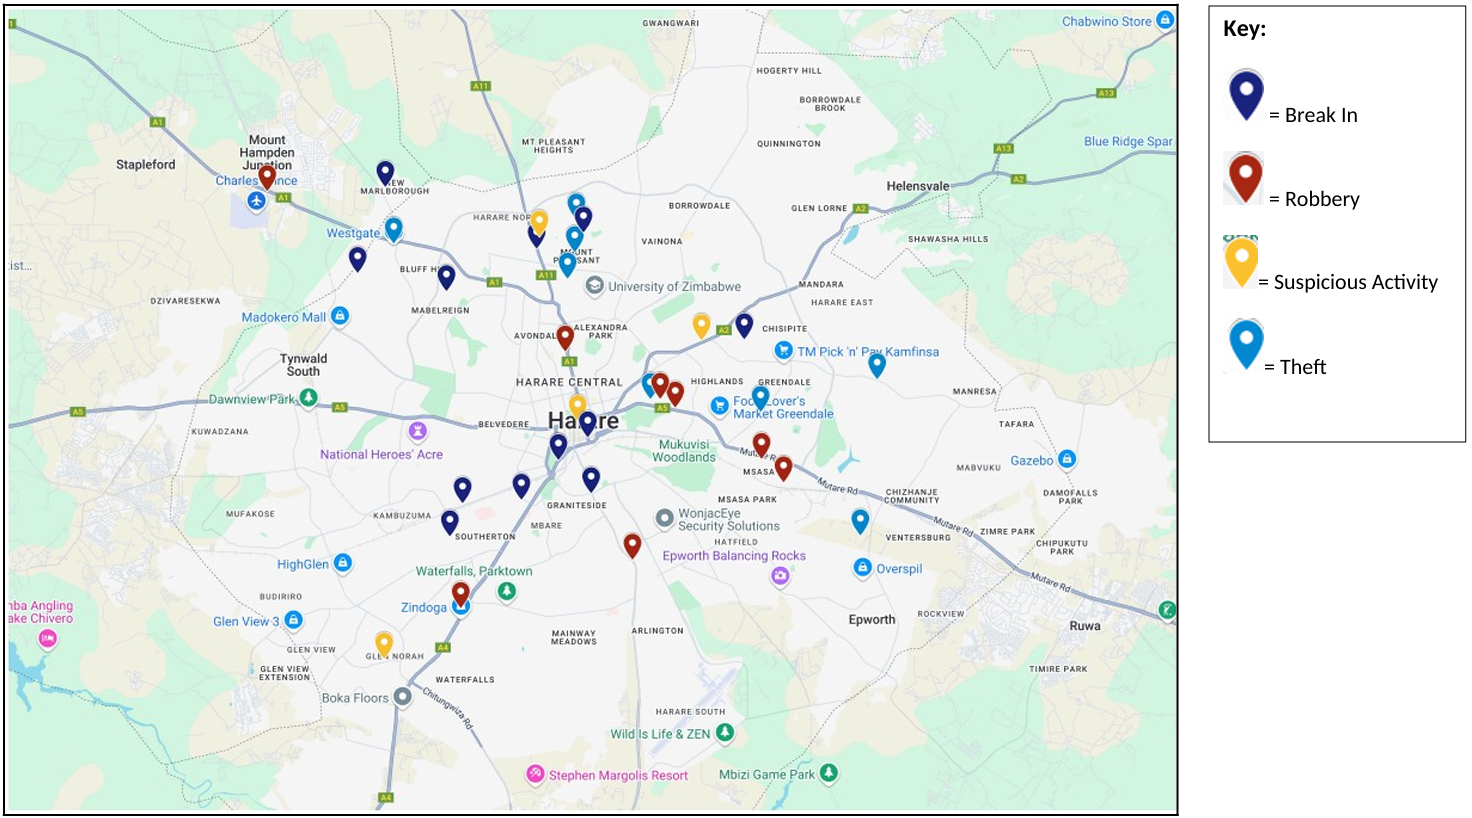Screen dimensions: 1472x818
Task: Select the Boka Floors marker icon
Action: [402, 696]
